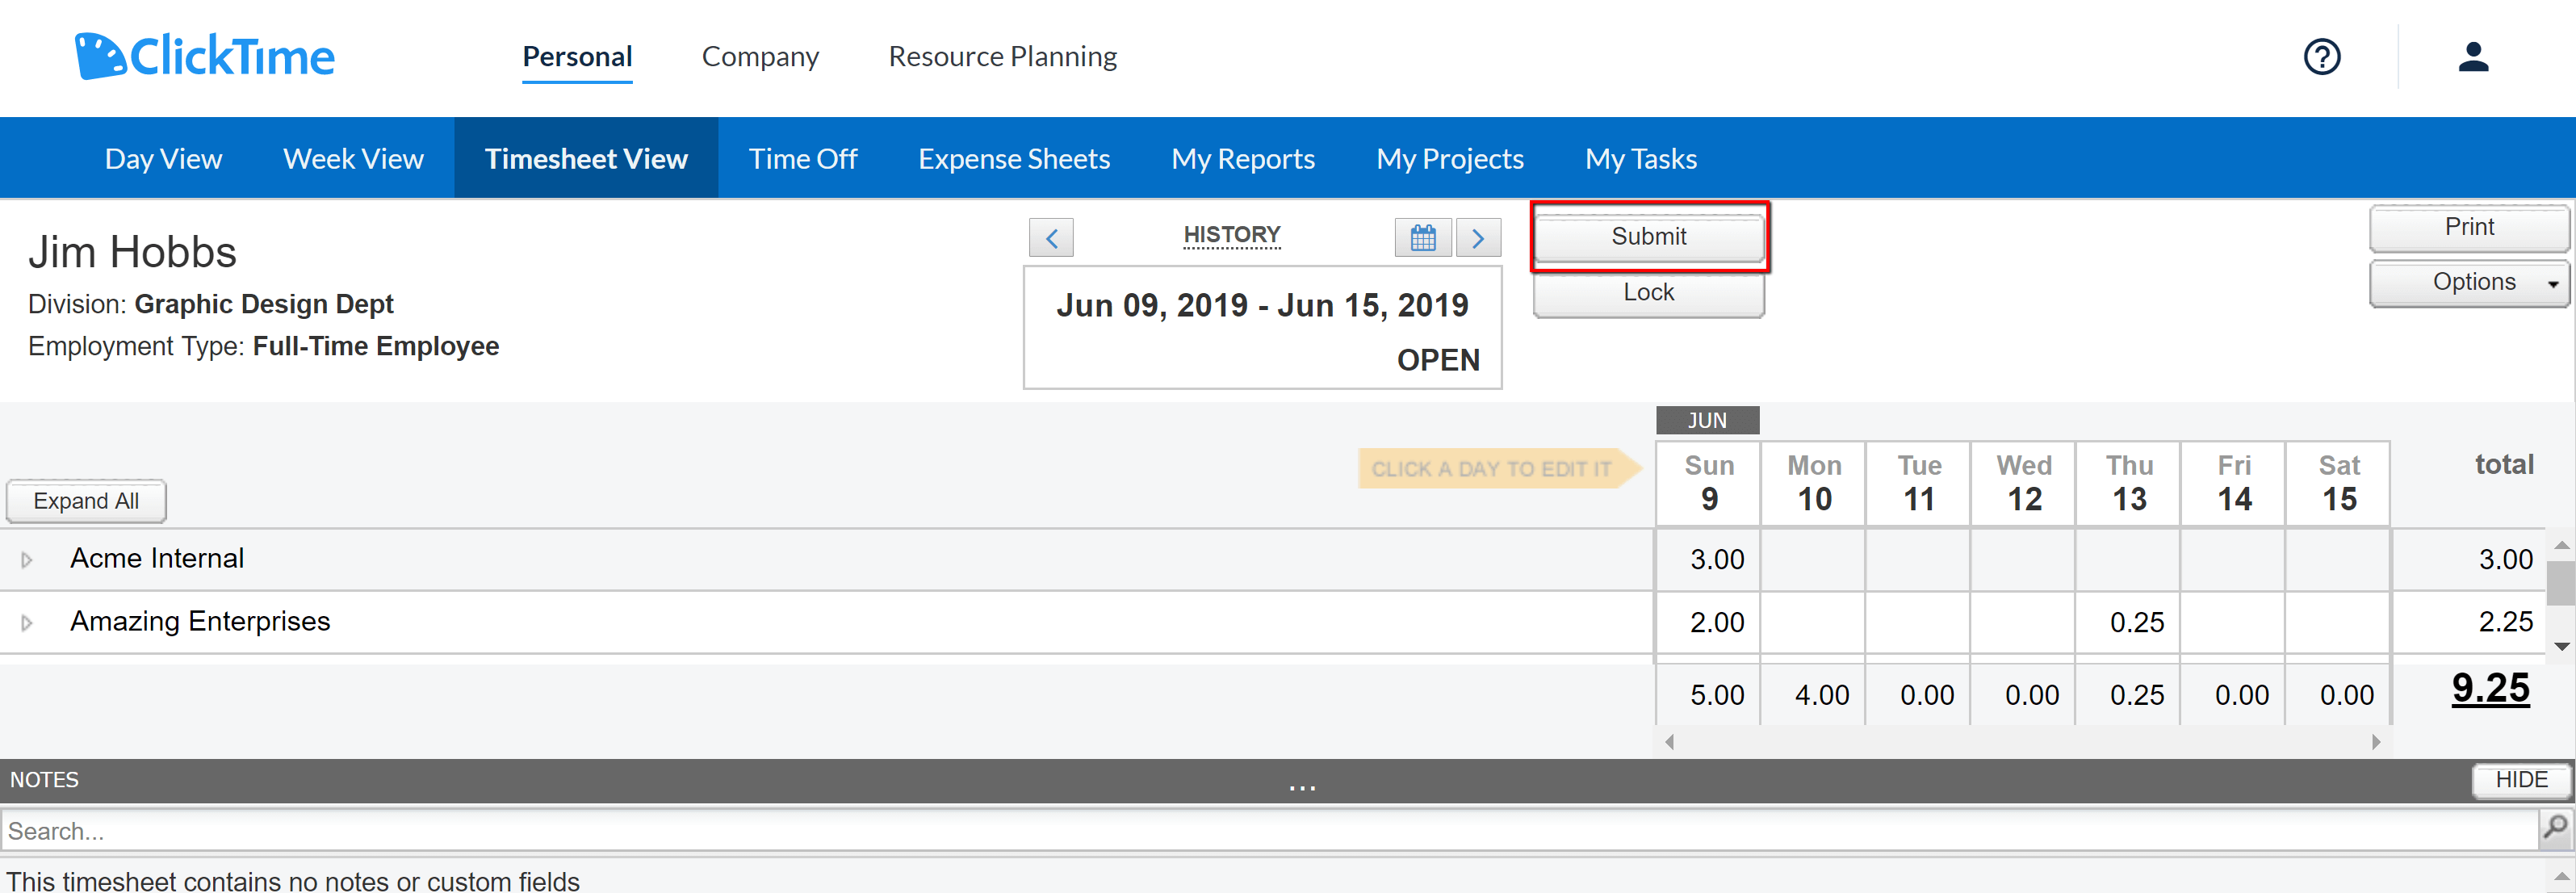Open the user profile icon
The height and width of the screenshot is (893, 2576).
pos(2473,57)
